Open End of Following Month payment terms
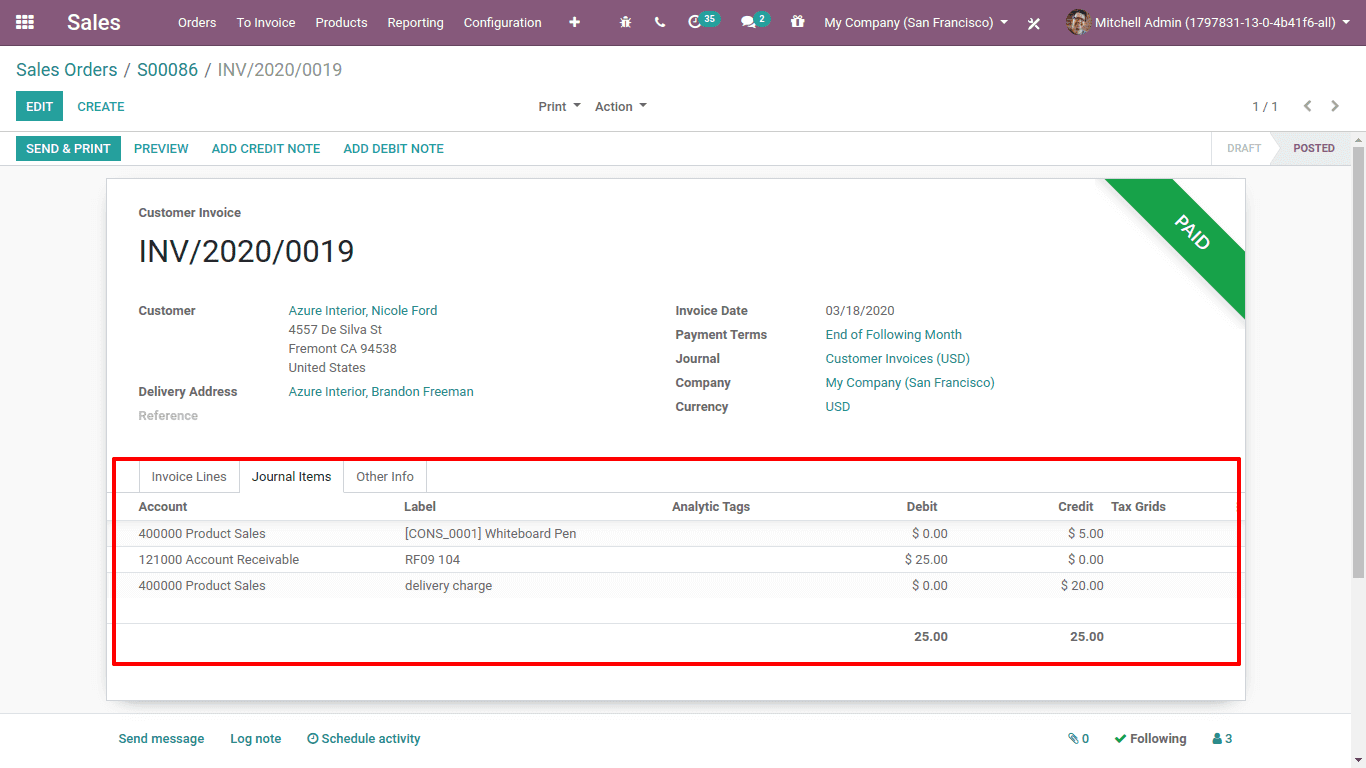The height and width of the screenshot is (768, 1366). 893,335
